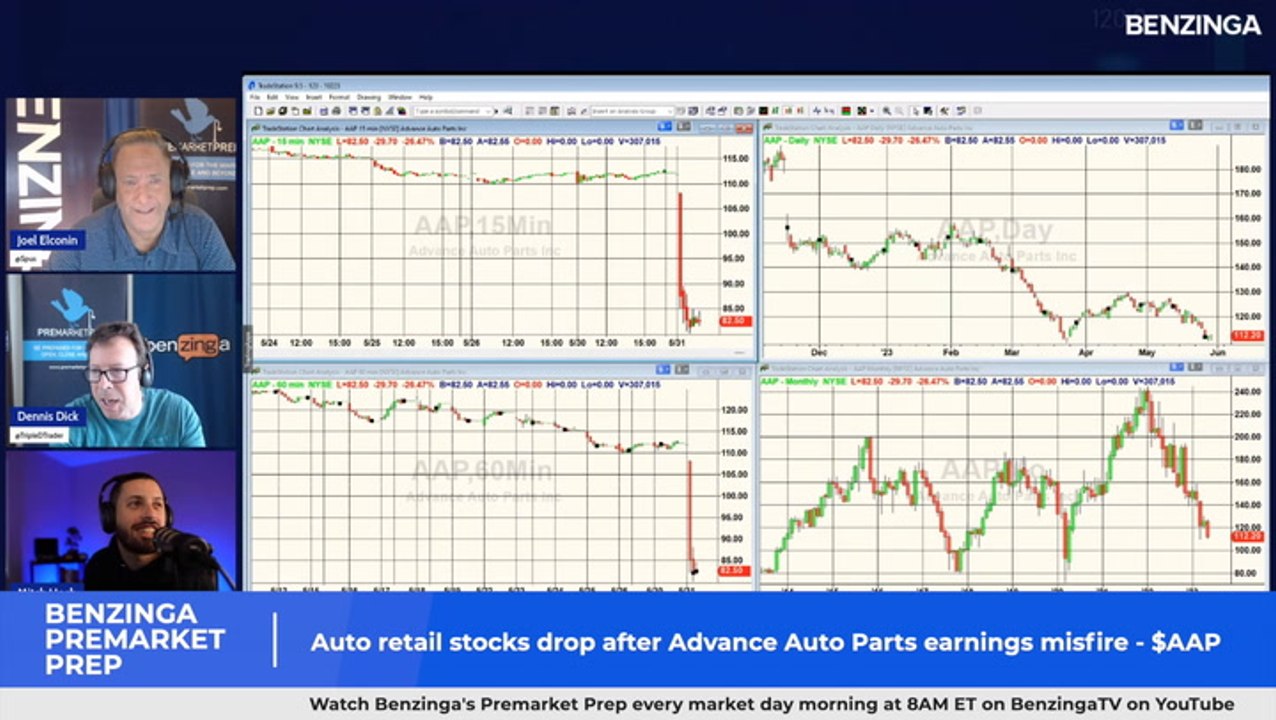Click Joel Elconin's webcam feed
The width and height of the screenshot is (1276, 720).
122,185
